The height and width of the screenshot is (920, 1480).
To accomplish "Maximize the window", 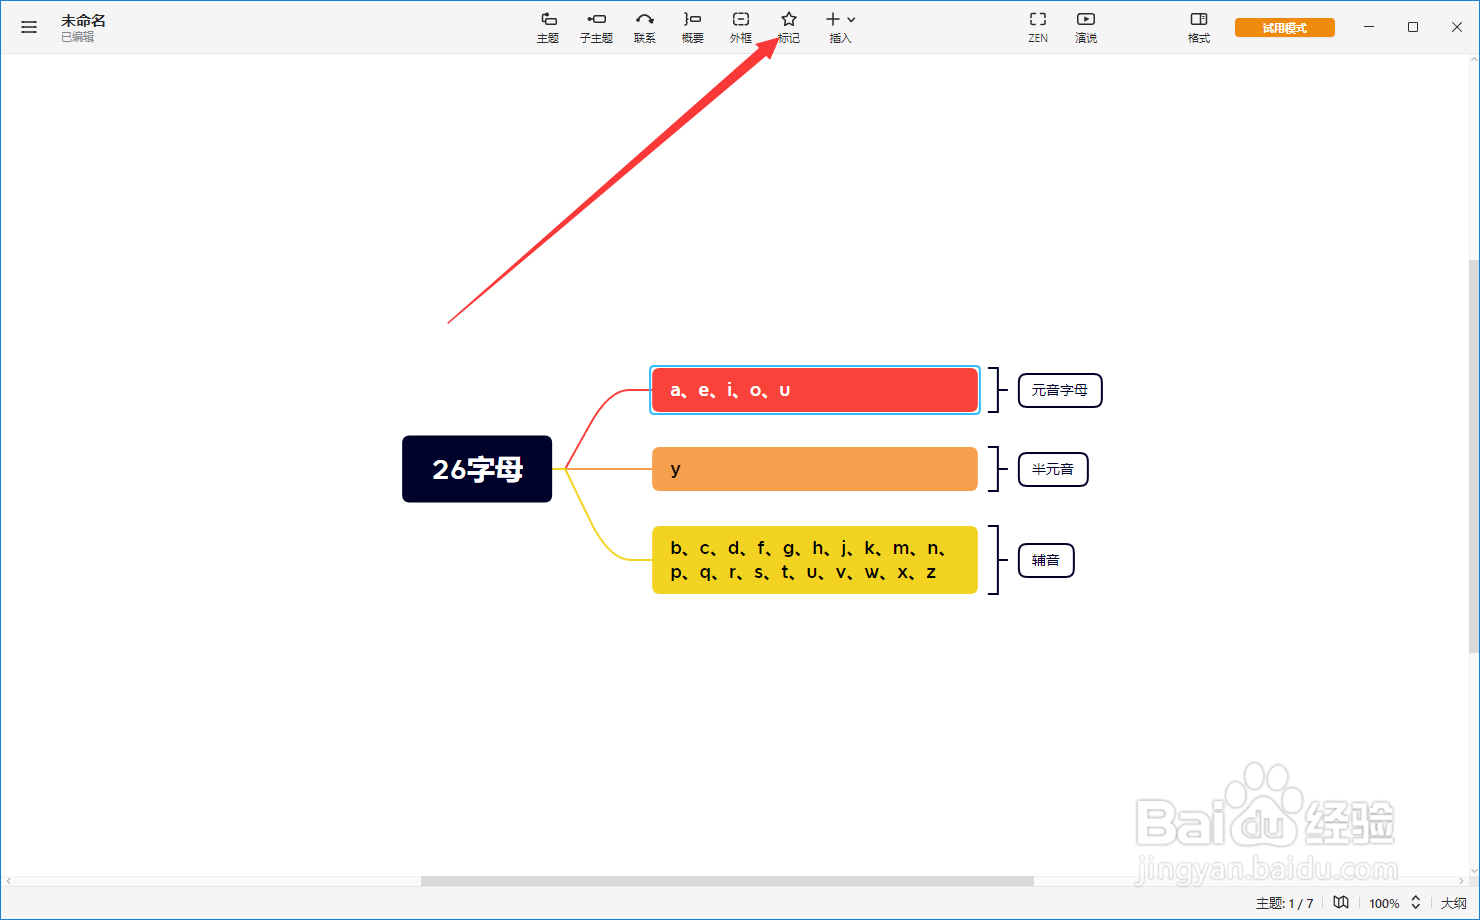I will (1413, 27).
